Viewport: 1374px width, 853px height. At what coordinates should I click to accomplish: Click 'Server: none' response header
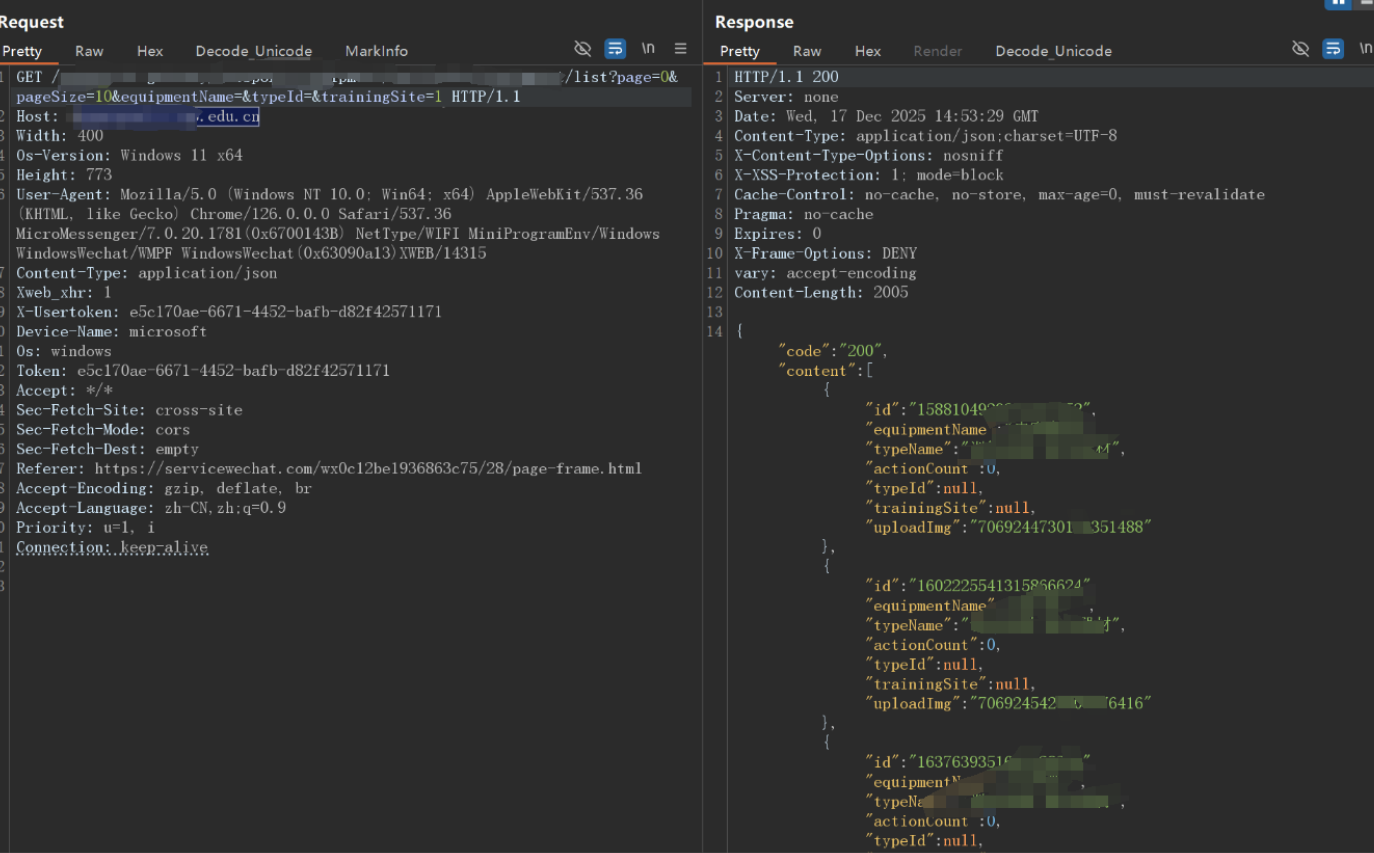coord(786,97)
